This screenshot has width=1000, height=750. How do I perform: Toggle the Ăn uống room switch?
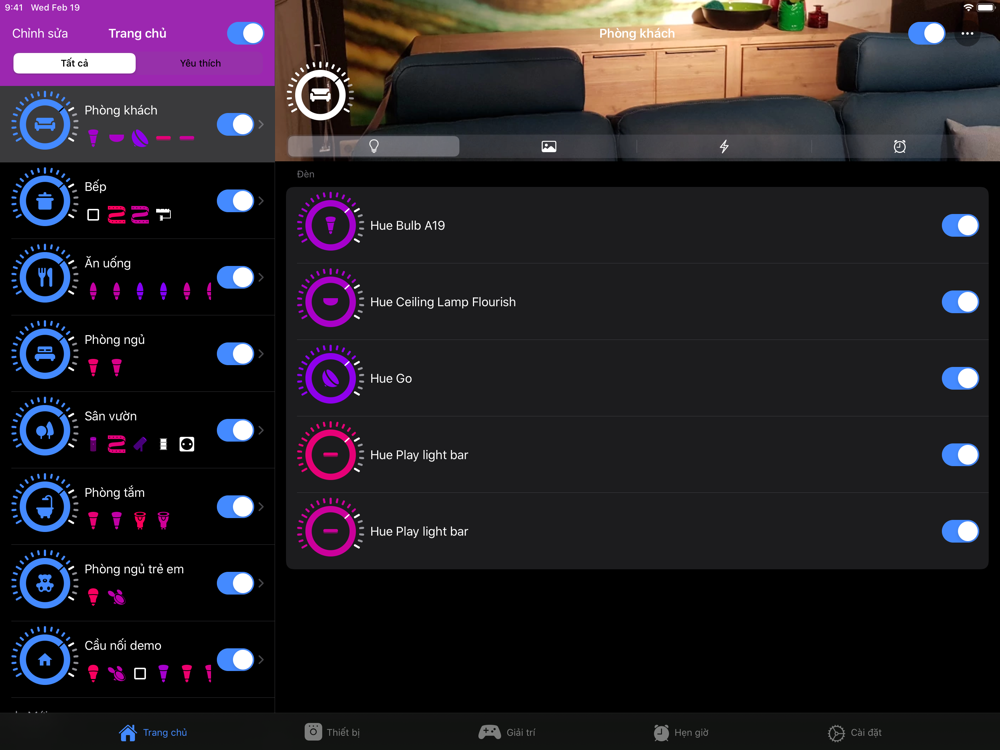click(x=235, y=277)
